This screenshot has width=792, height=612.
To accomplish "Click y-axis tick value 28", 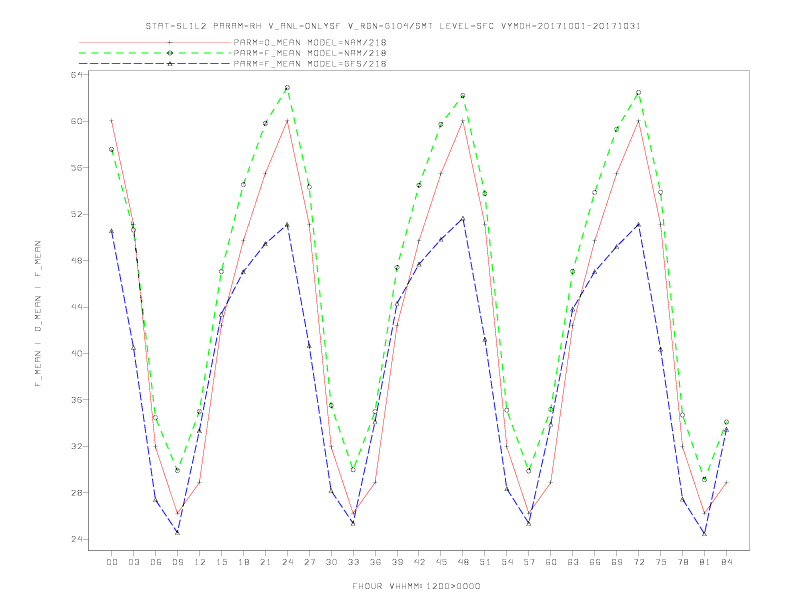I will [76, 493].
